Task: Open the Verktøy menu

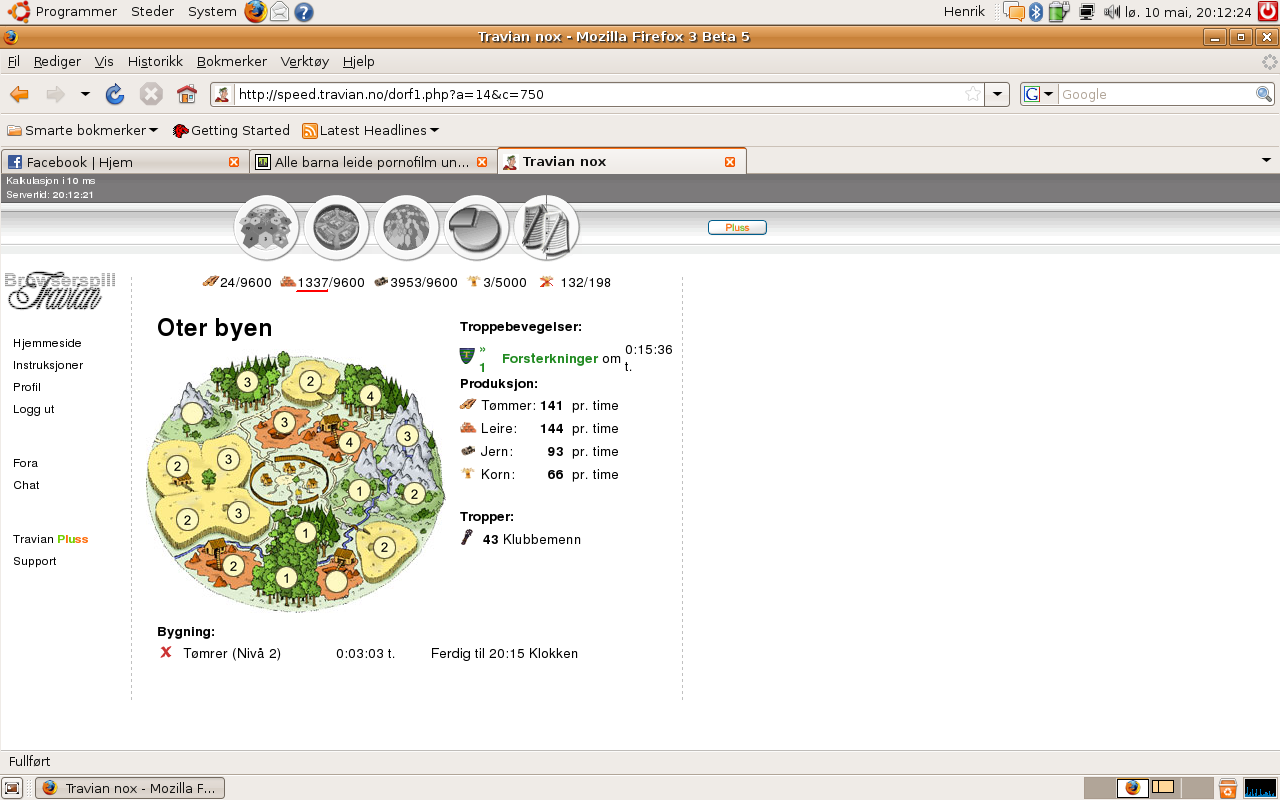Action: (x=305, y=61)
